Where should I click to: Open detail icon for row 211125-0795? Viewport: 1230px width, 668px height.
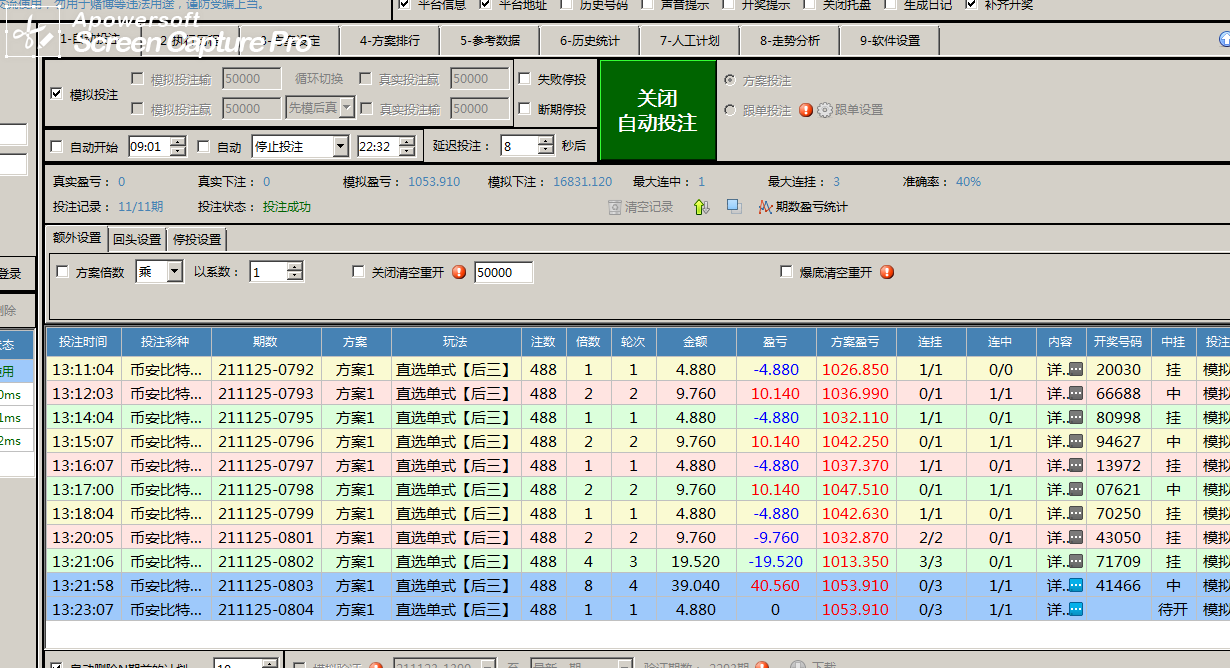tap(1075, 417)
